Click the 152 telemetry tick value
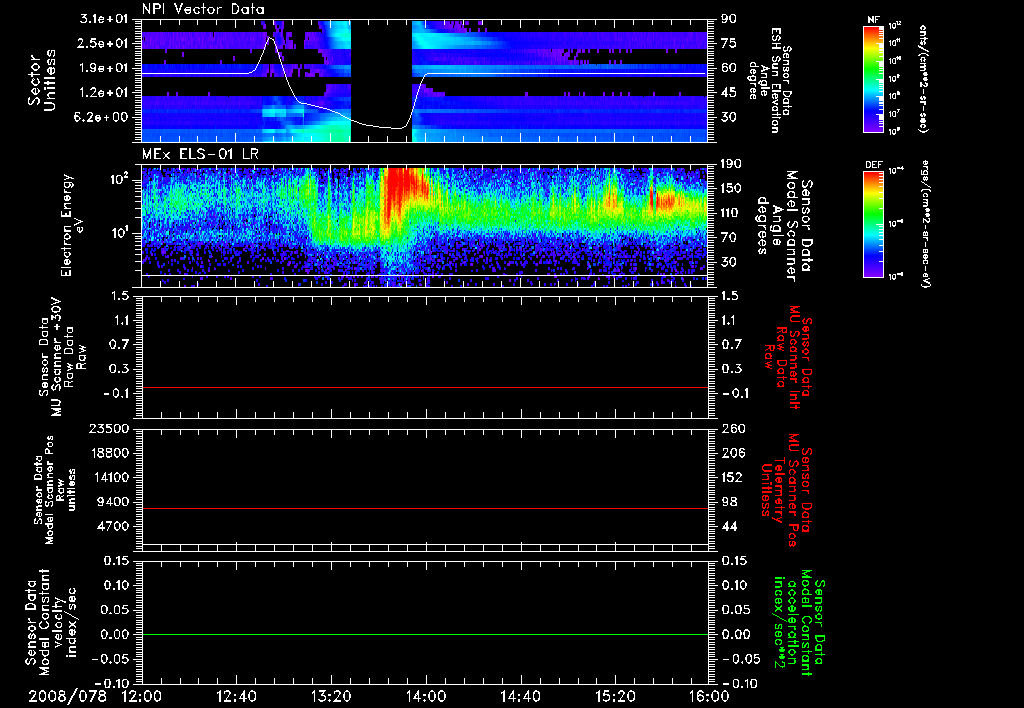 click(x=731, y=477)
